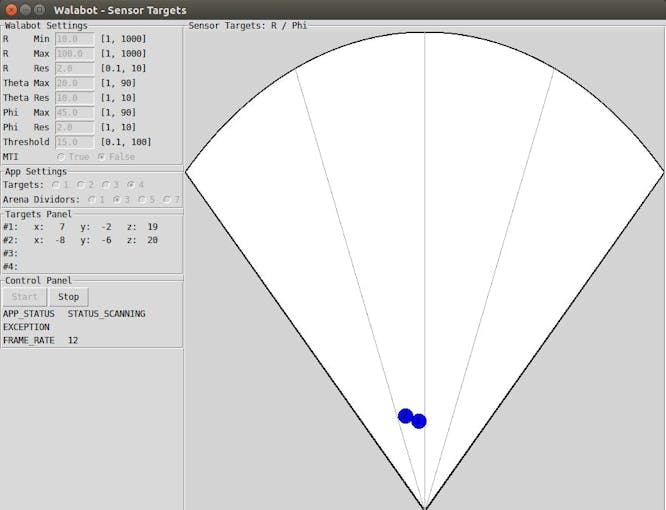Click the Walabot Settings group title

[46, 25]
